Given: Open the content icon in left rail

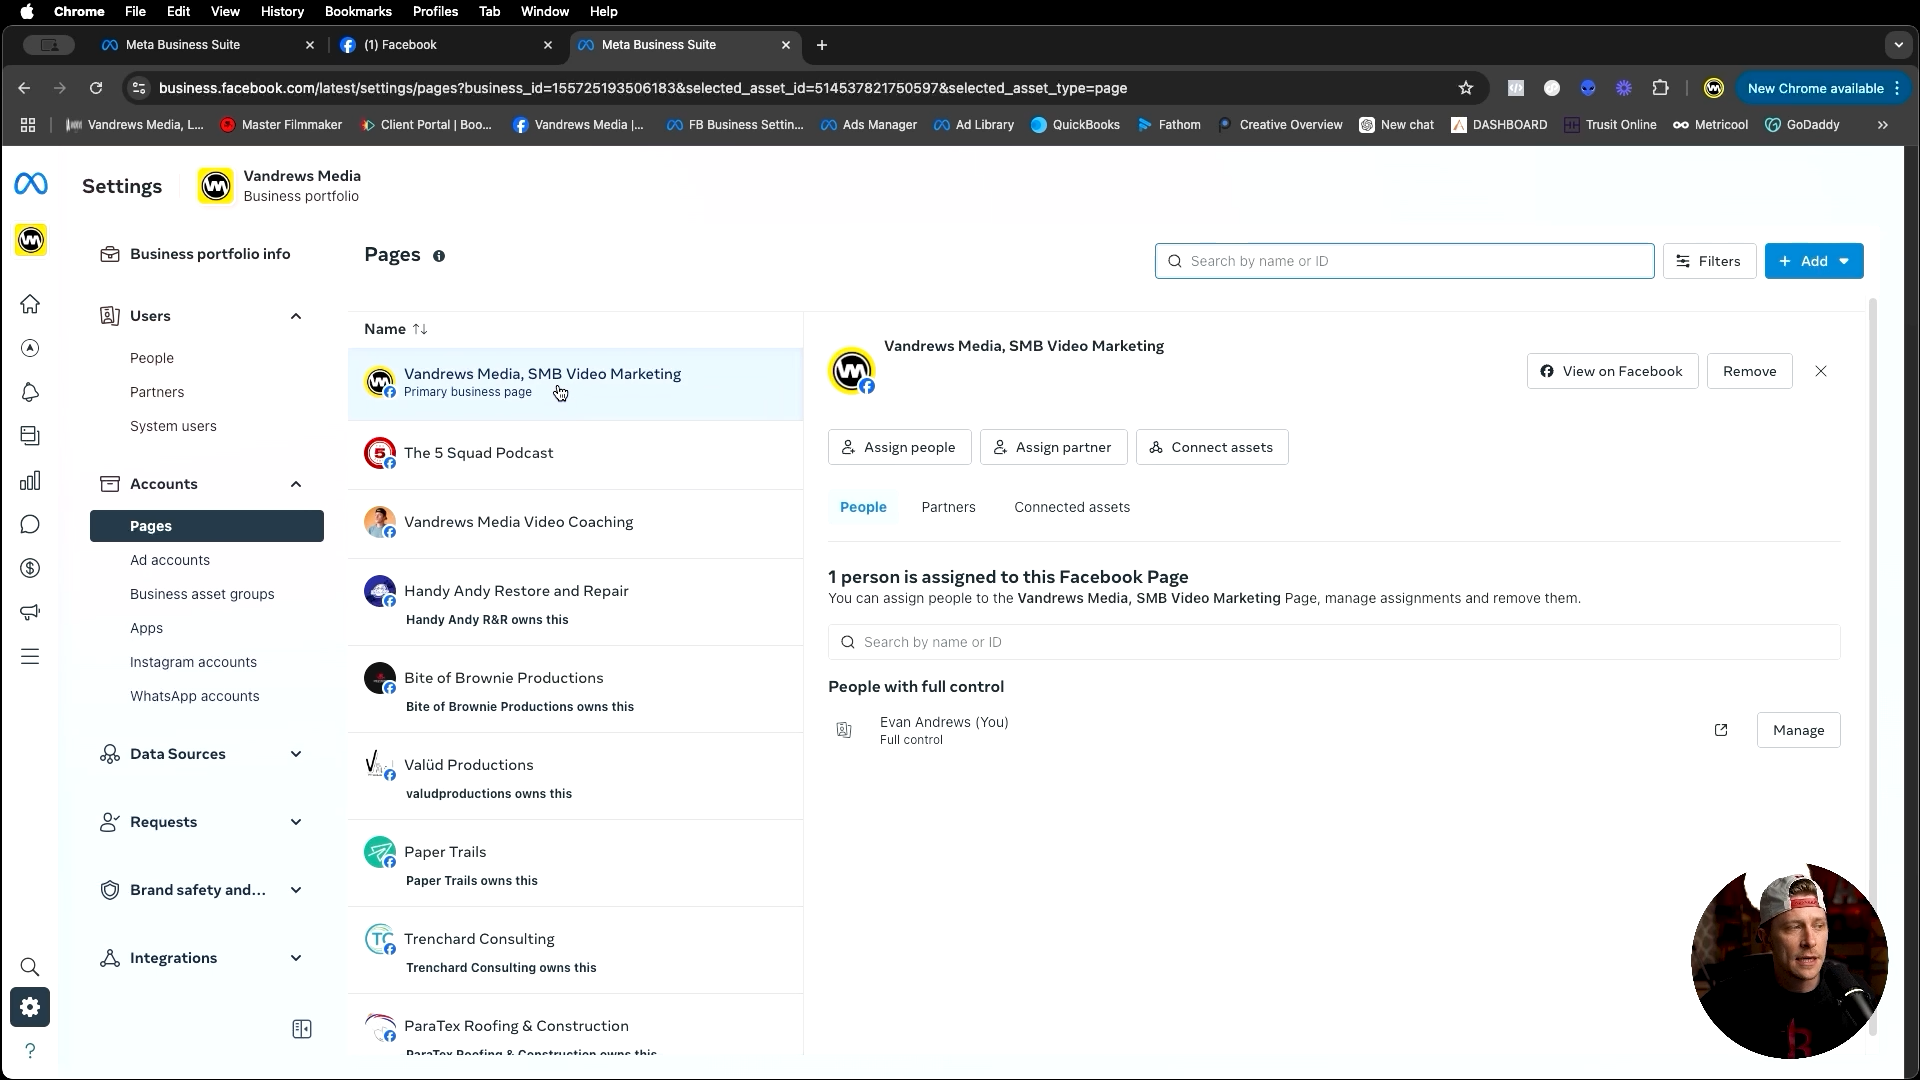Looking at the screenshot, I should [30, 436].
